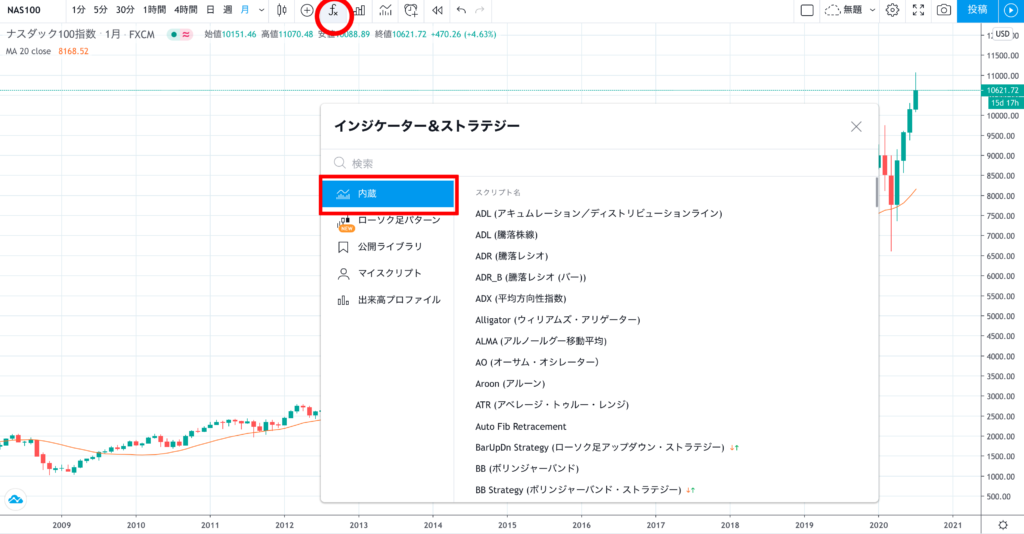Choose BB (ボリンジャーバンド) indicator

(x=527, y=468)
